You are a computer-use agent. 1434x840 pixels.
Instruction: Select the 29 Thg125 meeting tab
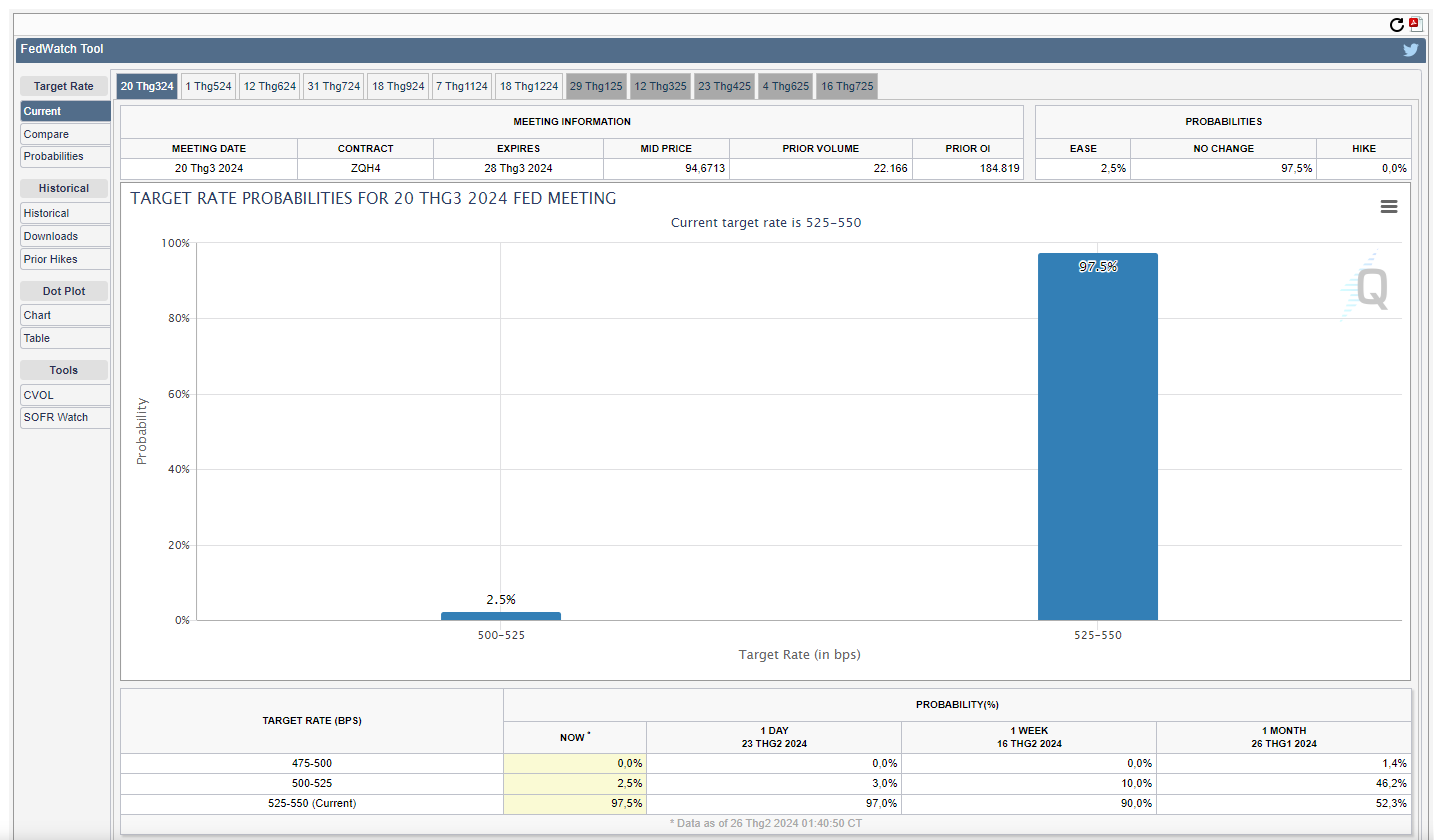[x=596, y=86]
